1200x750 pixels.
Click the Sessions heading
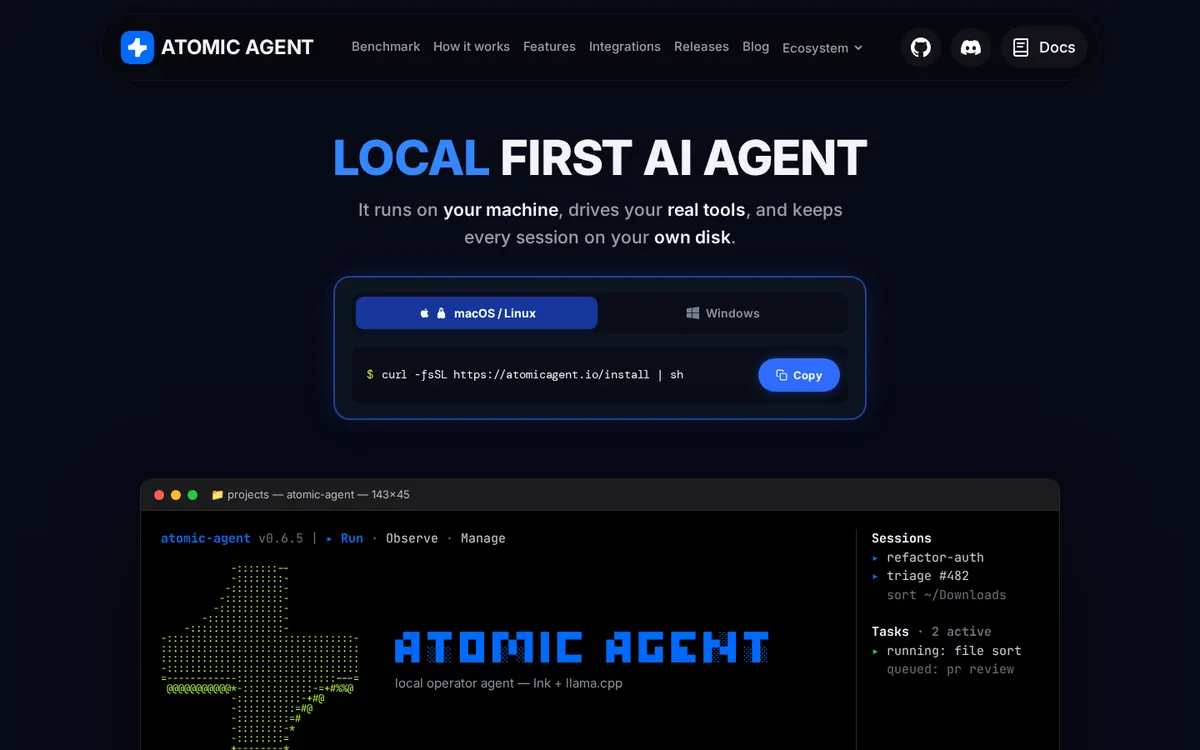[901, 538]
